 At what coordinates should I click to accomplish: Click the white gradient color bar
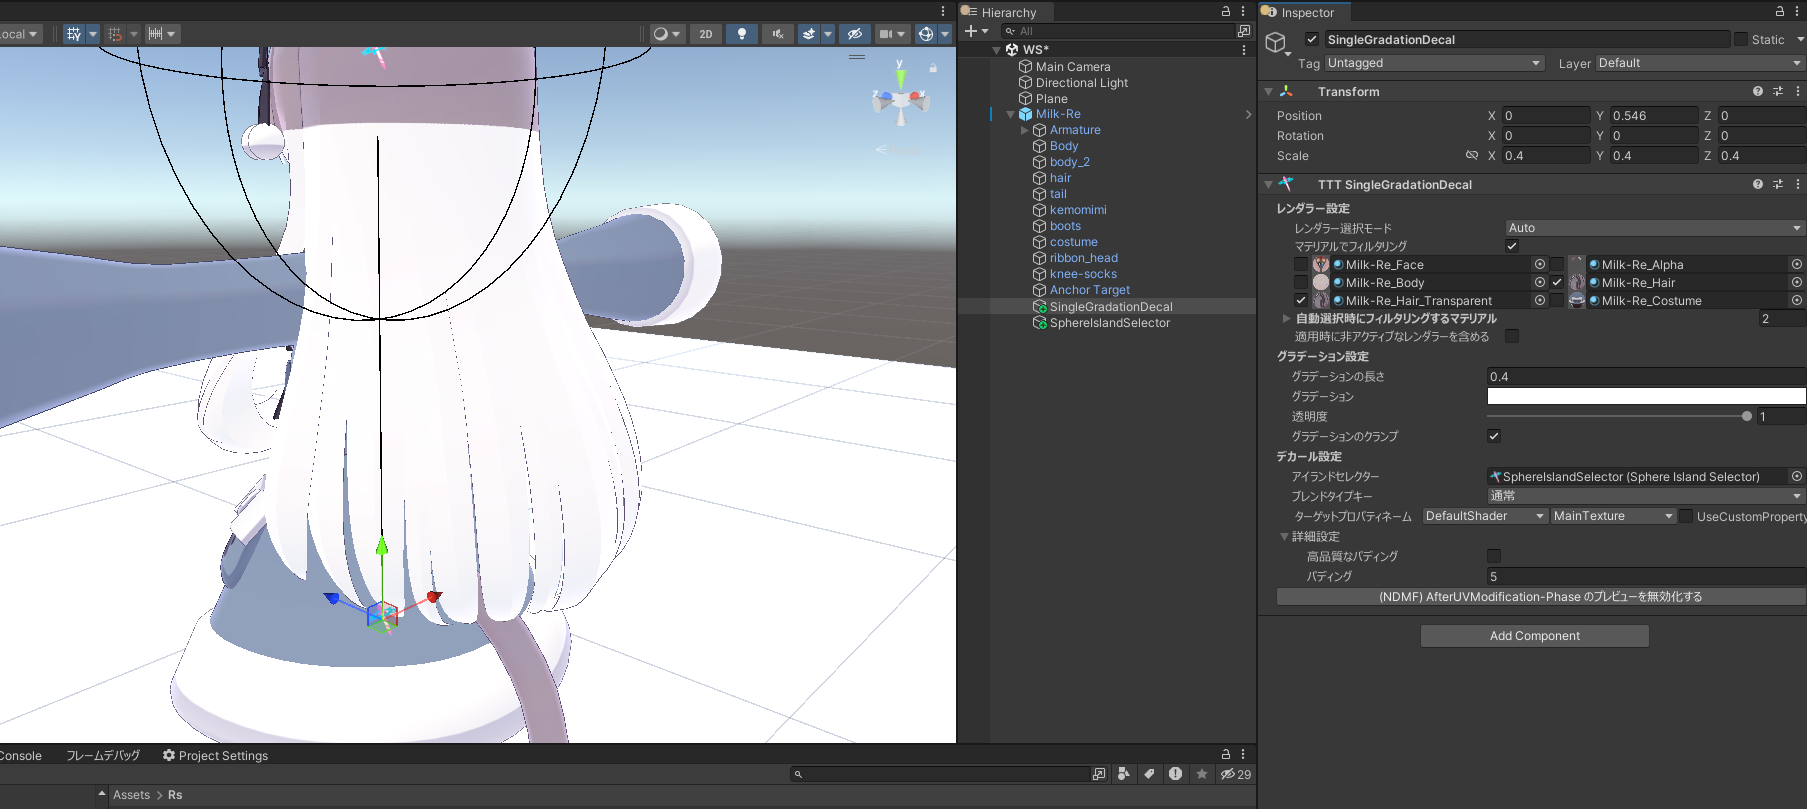1645,397
